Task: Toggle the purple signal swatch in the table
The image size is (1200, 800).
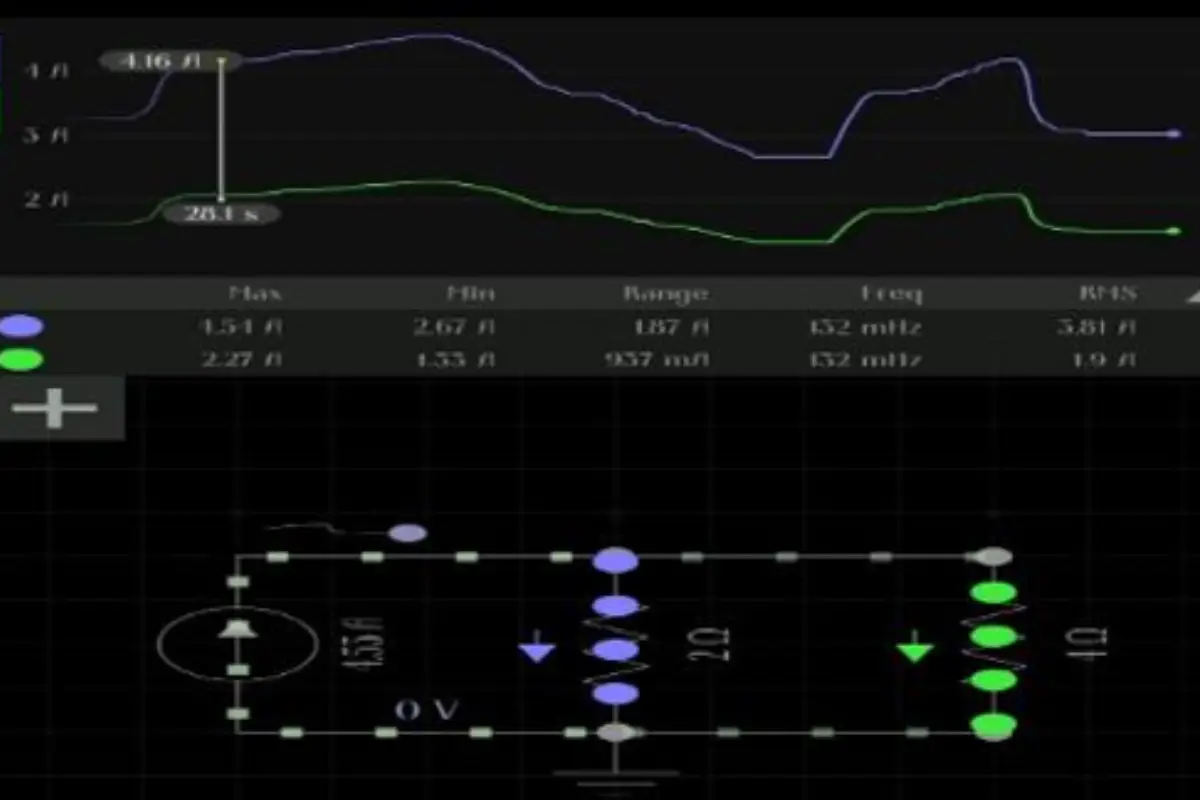Action: click(21, 326)
